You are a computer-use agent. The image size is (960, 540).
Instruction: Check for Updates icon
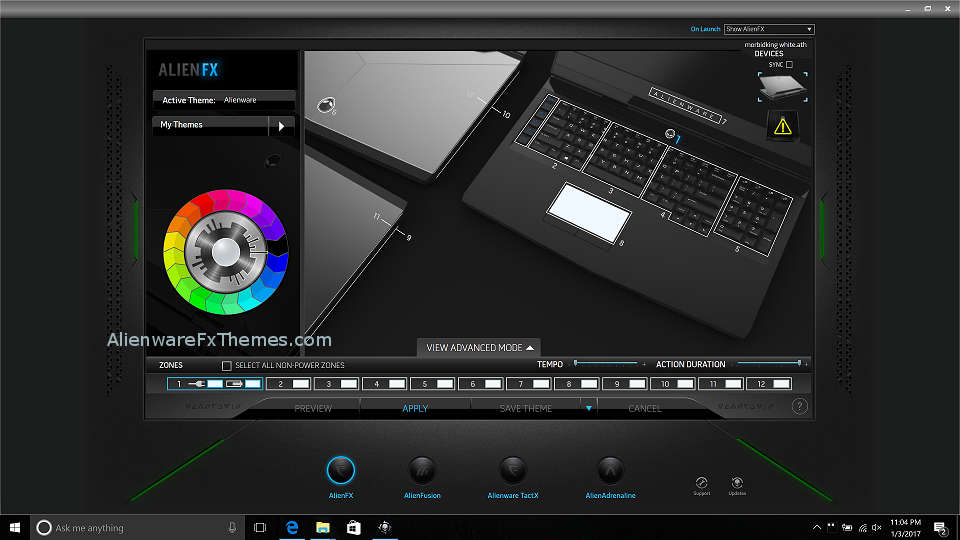point(737,482)
